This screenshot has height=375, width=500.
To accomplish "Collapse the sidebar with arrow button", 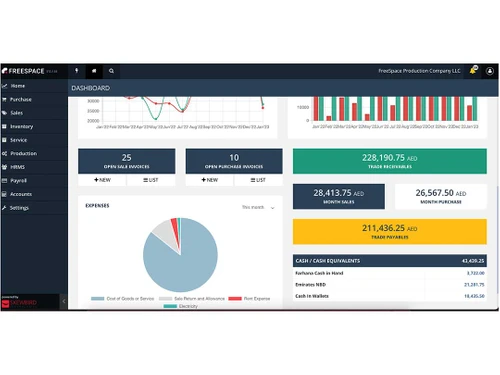I will point(64,301).
